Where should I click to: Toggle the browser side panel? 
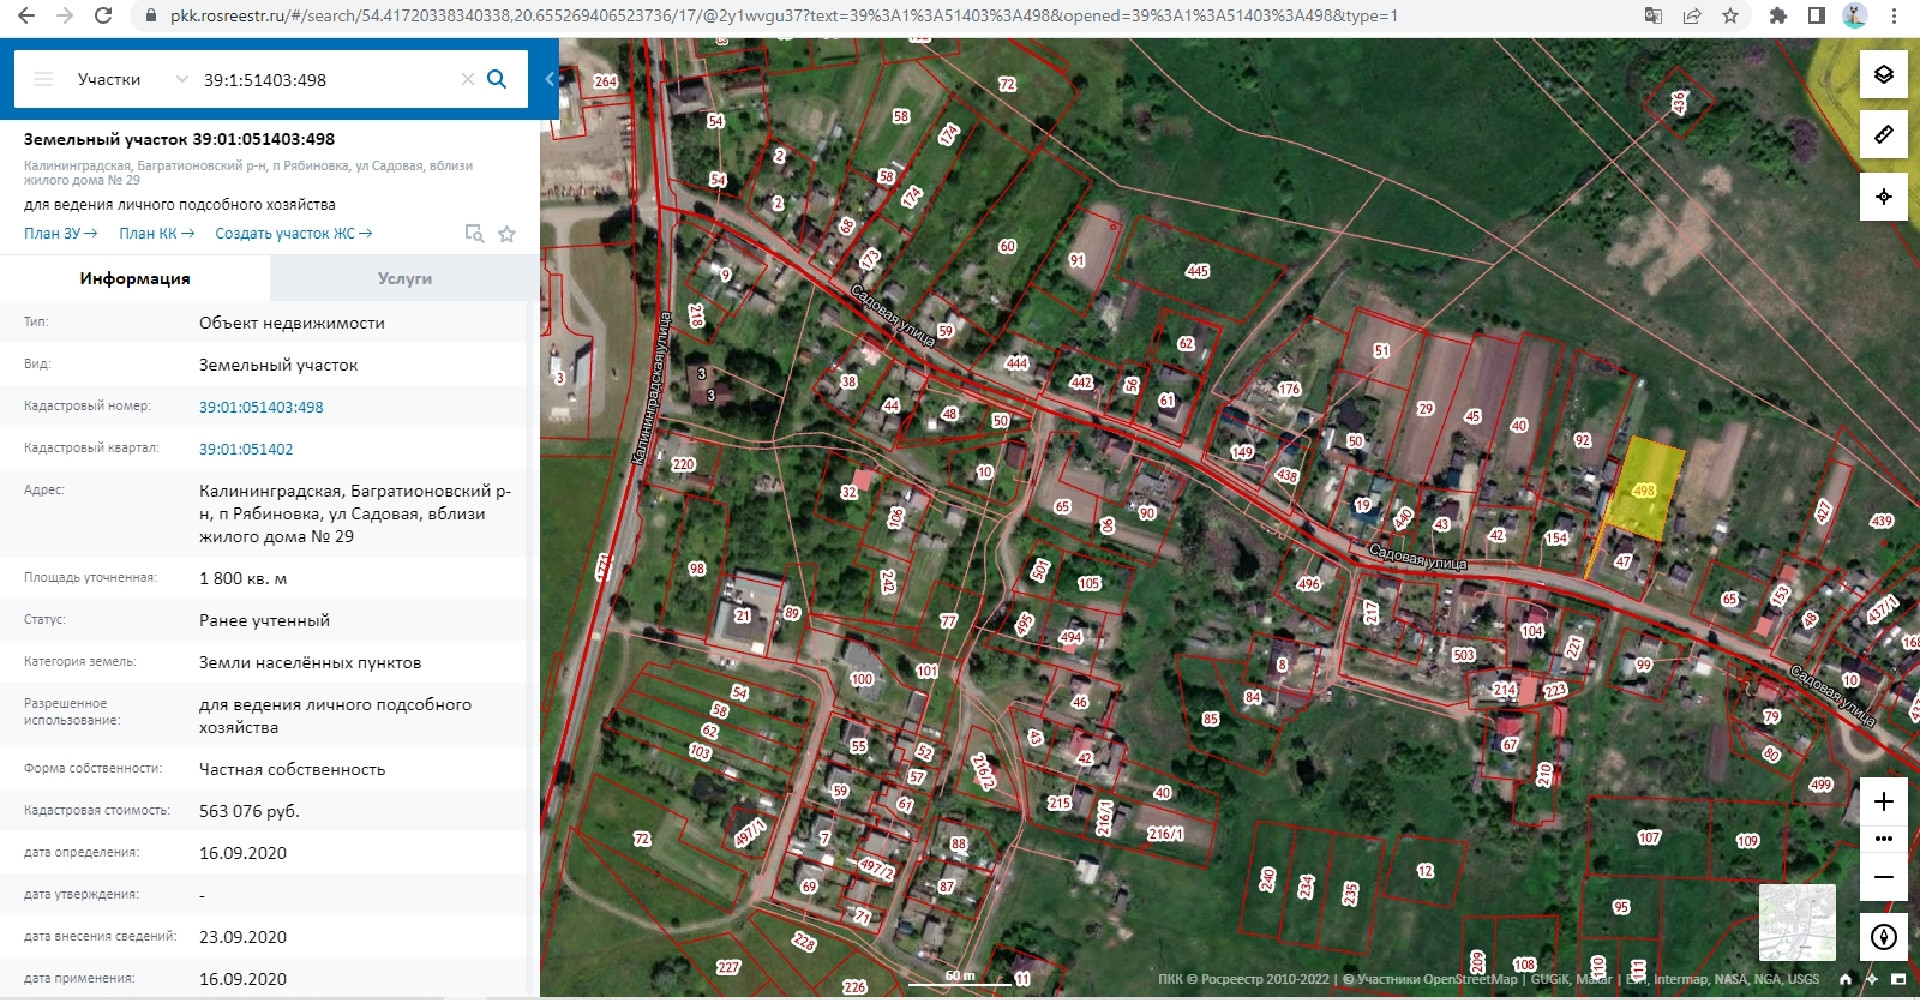(x=1816, y=16)
